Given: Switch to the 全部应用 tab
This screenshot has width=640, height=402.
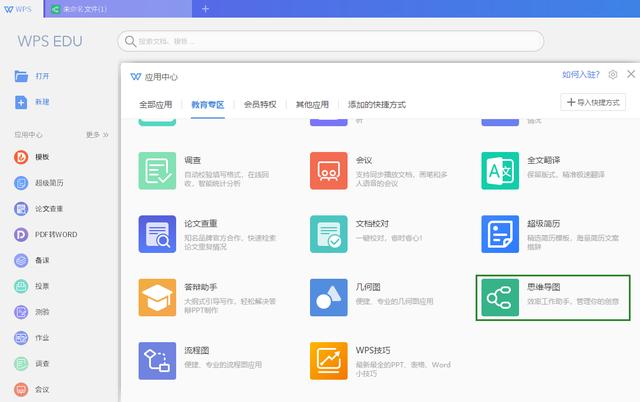Looking at the screenshot, I should click(156, 105).
